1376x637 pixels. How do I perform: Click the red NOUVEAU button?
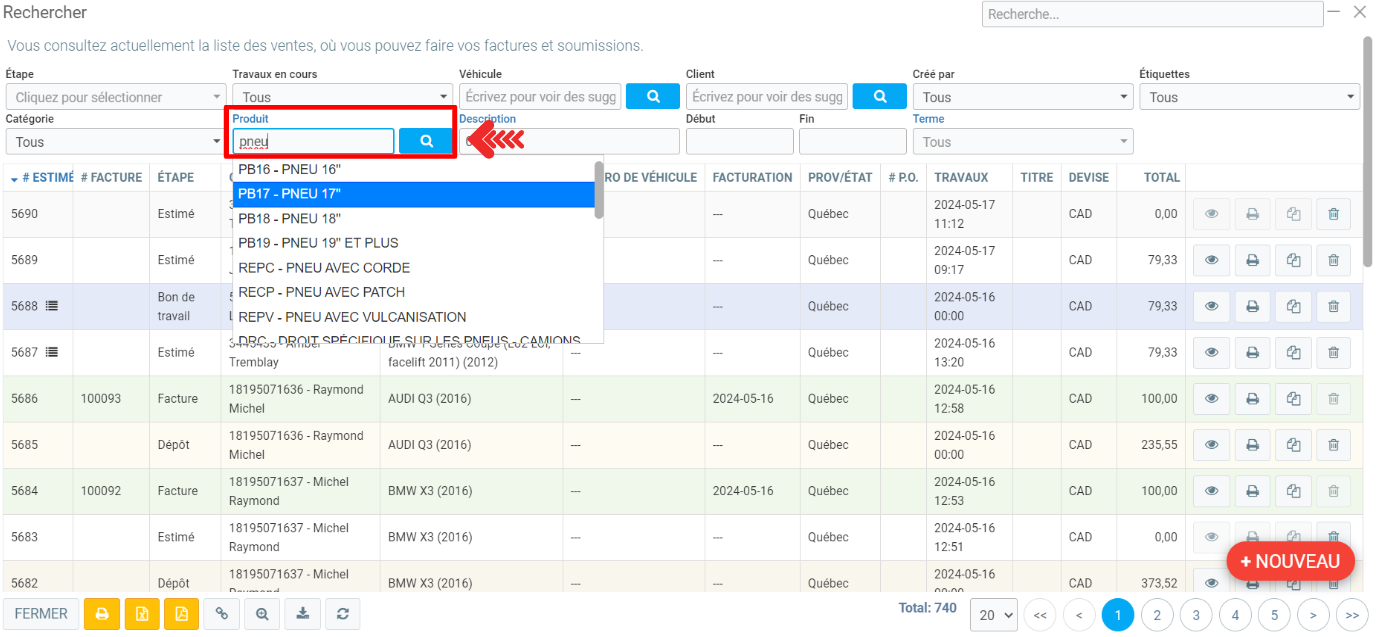click(1290, 562)
